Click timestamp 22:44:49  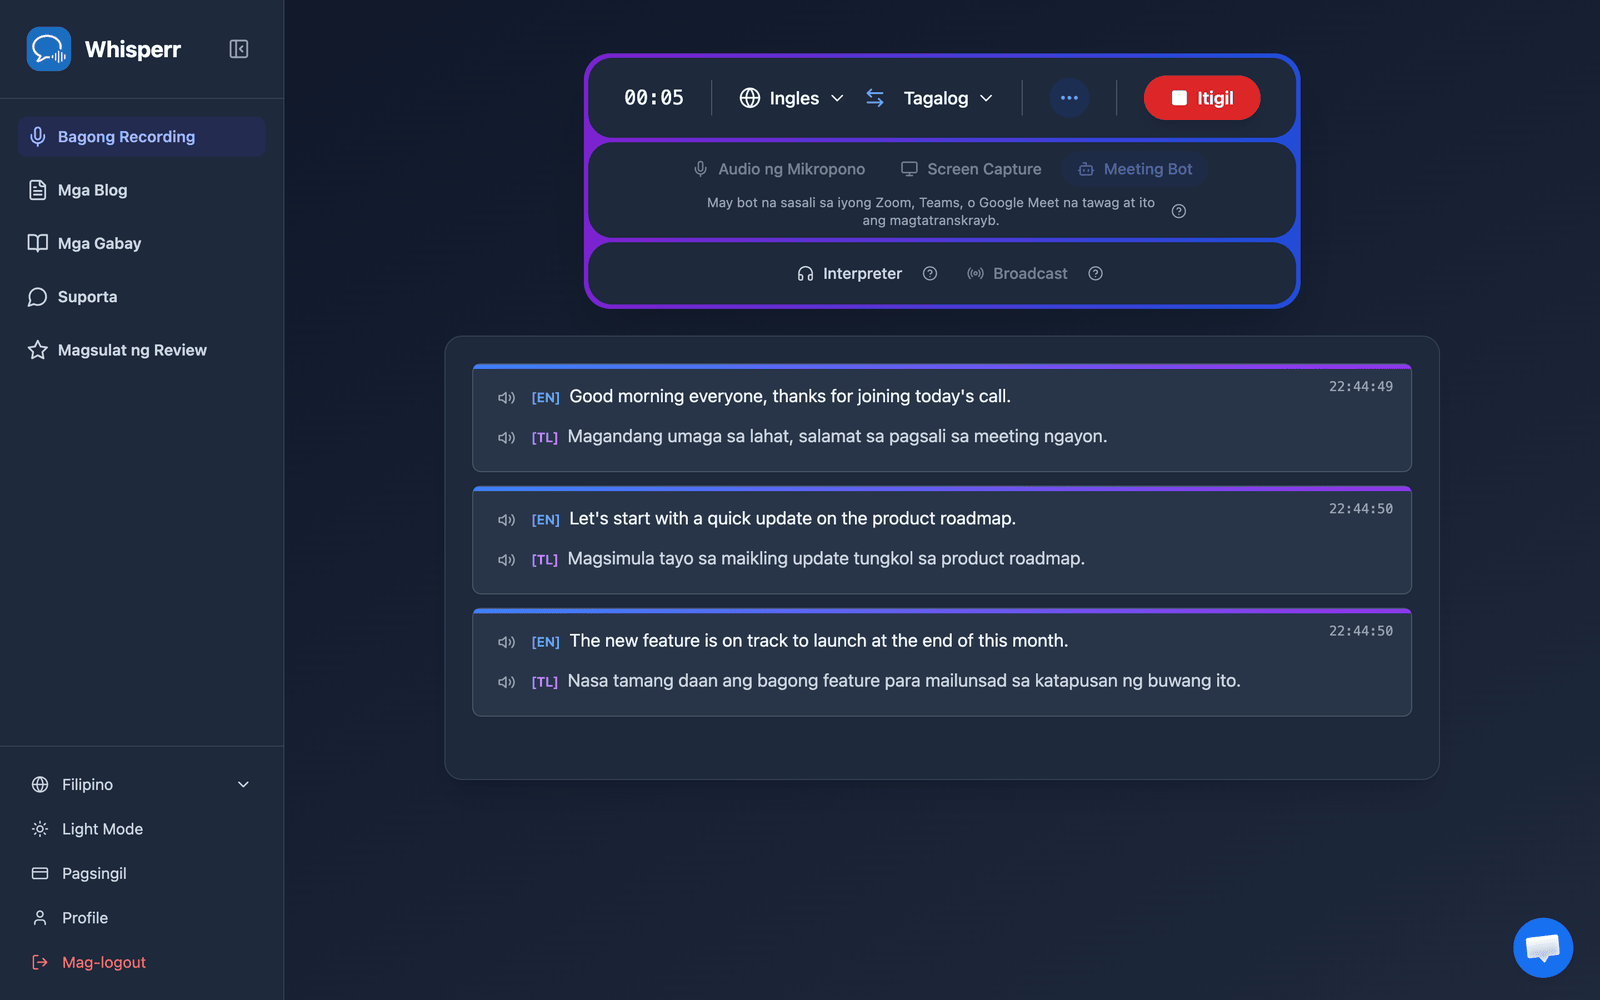pos(1361,386)
